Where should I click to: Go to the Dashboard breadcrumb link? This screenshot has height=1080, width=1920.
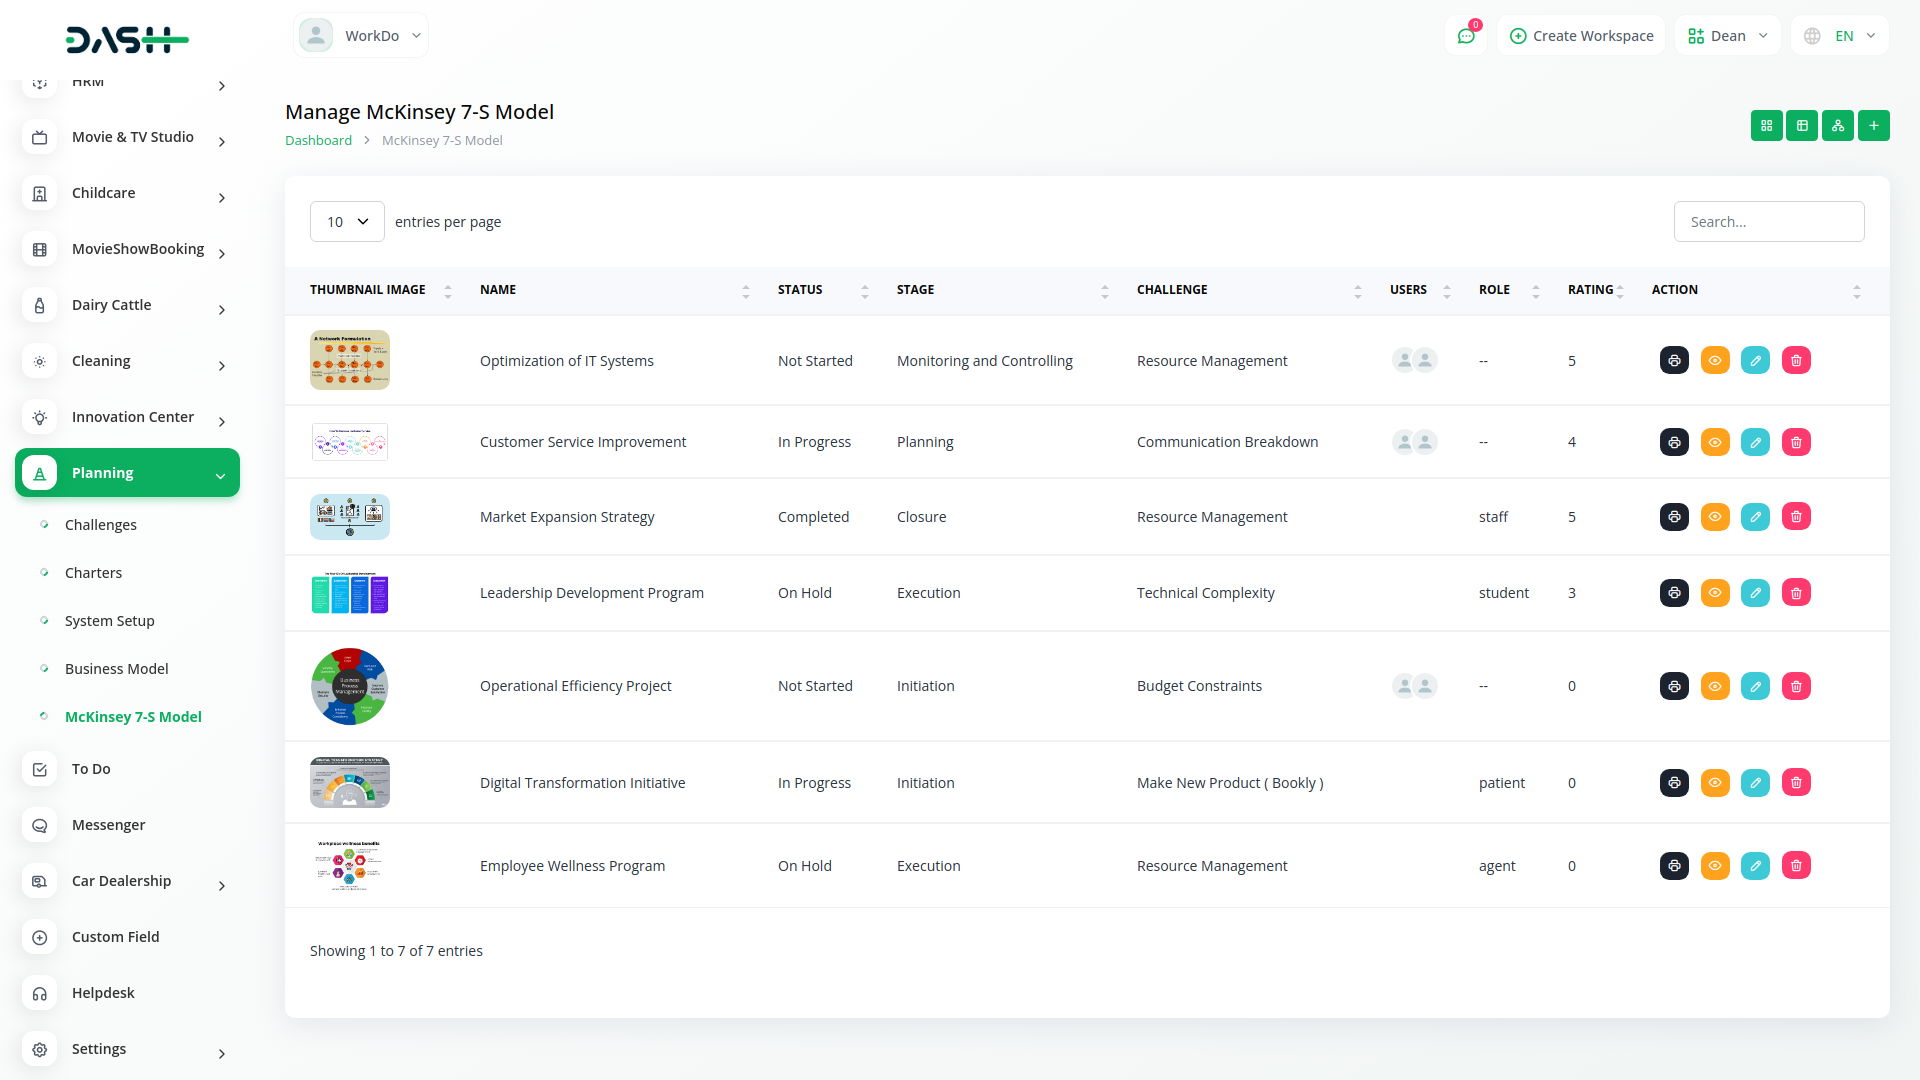(318, 141)
